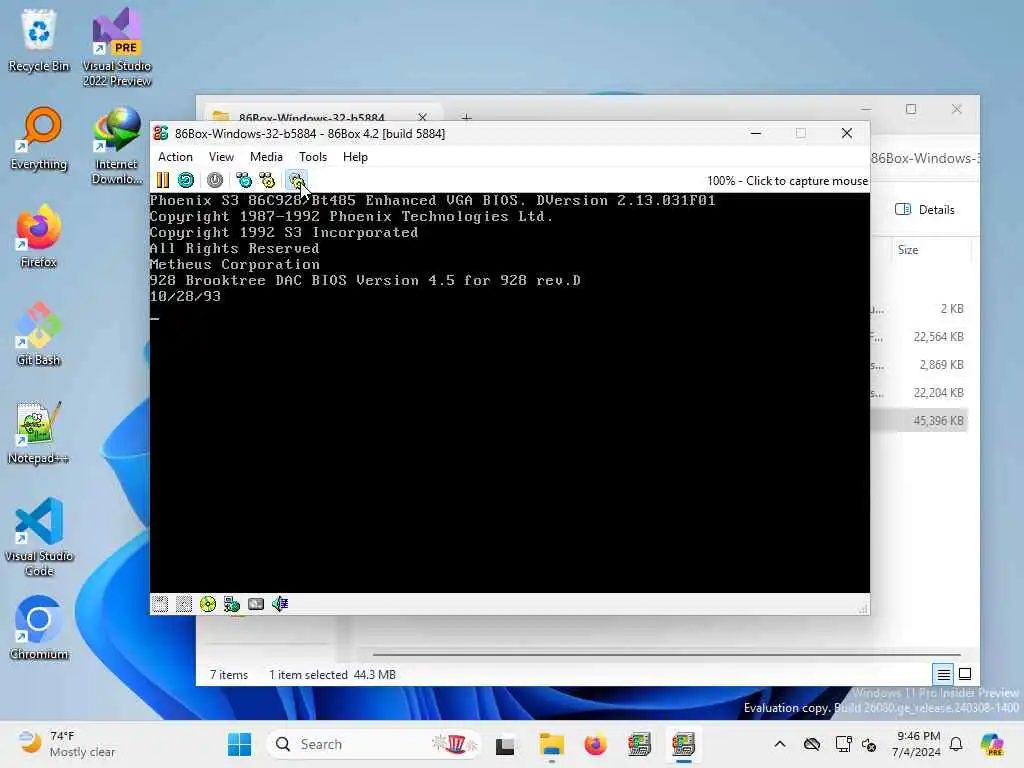The height and width of the screenshot is (768, 1024).
Task: Open Task View from taskbar
Action: (x=505, y=744)
